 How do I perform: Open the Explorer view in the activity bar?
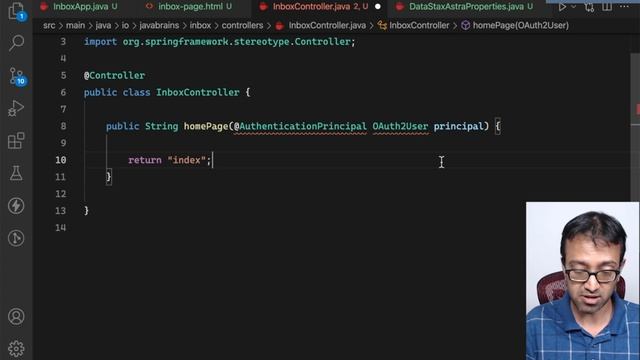pos(16,11)
